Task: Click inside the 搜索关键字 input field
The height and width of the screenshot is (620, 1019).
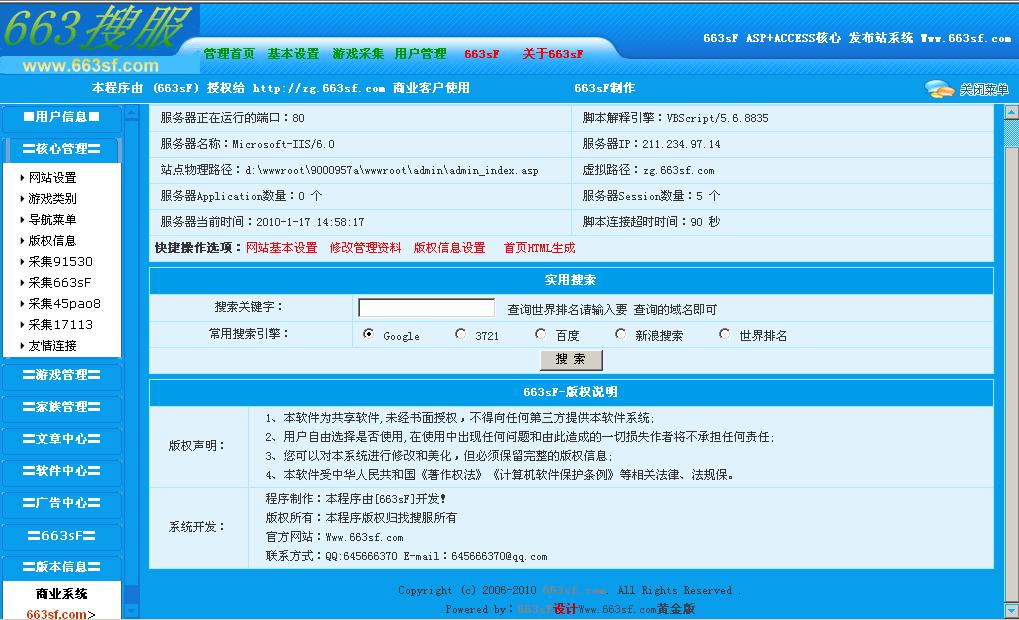Action: (425, 307)
